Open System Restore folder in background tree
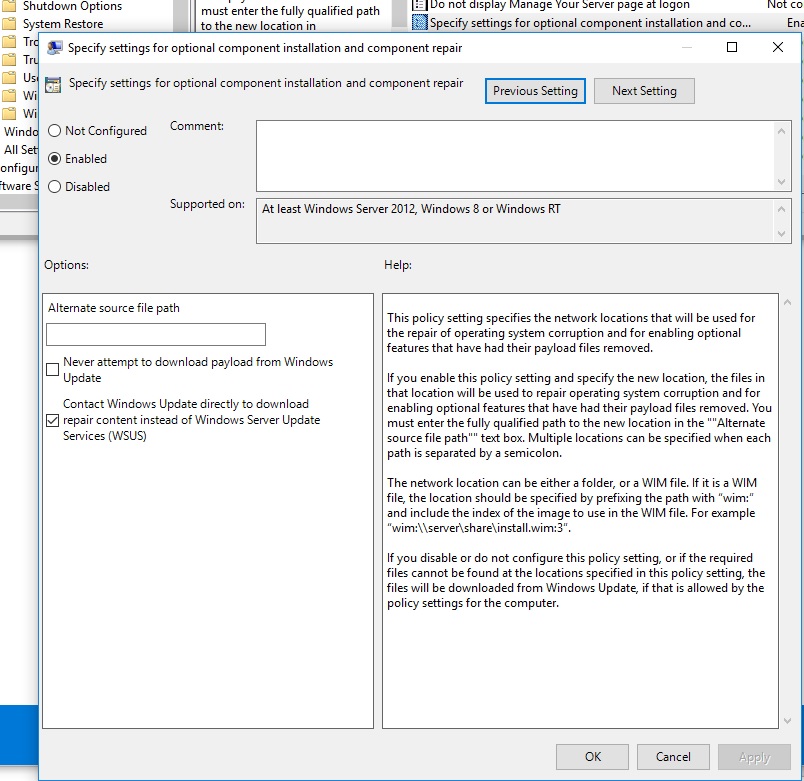804x781 pixels. click(x=63, y=24)
